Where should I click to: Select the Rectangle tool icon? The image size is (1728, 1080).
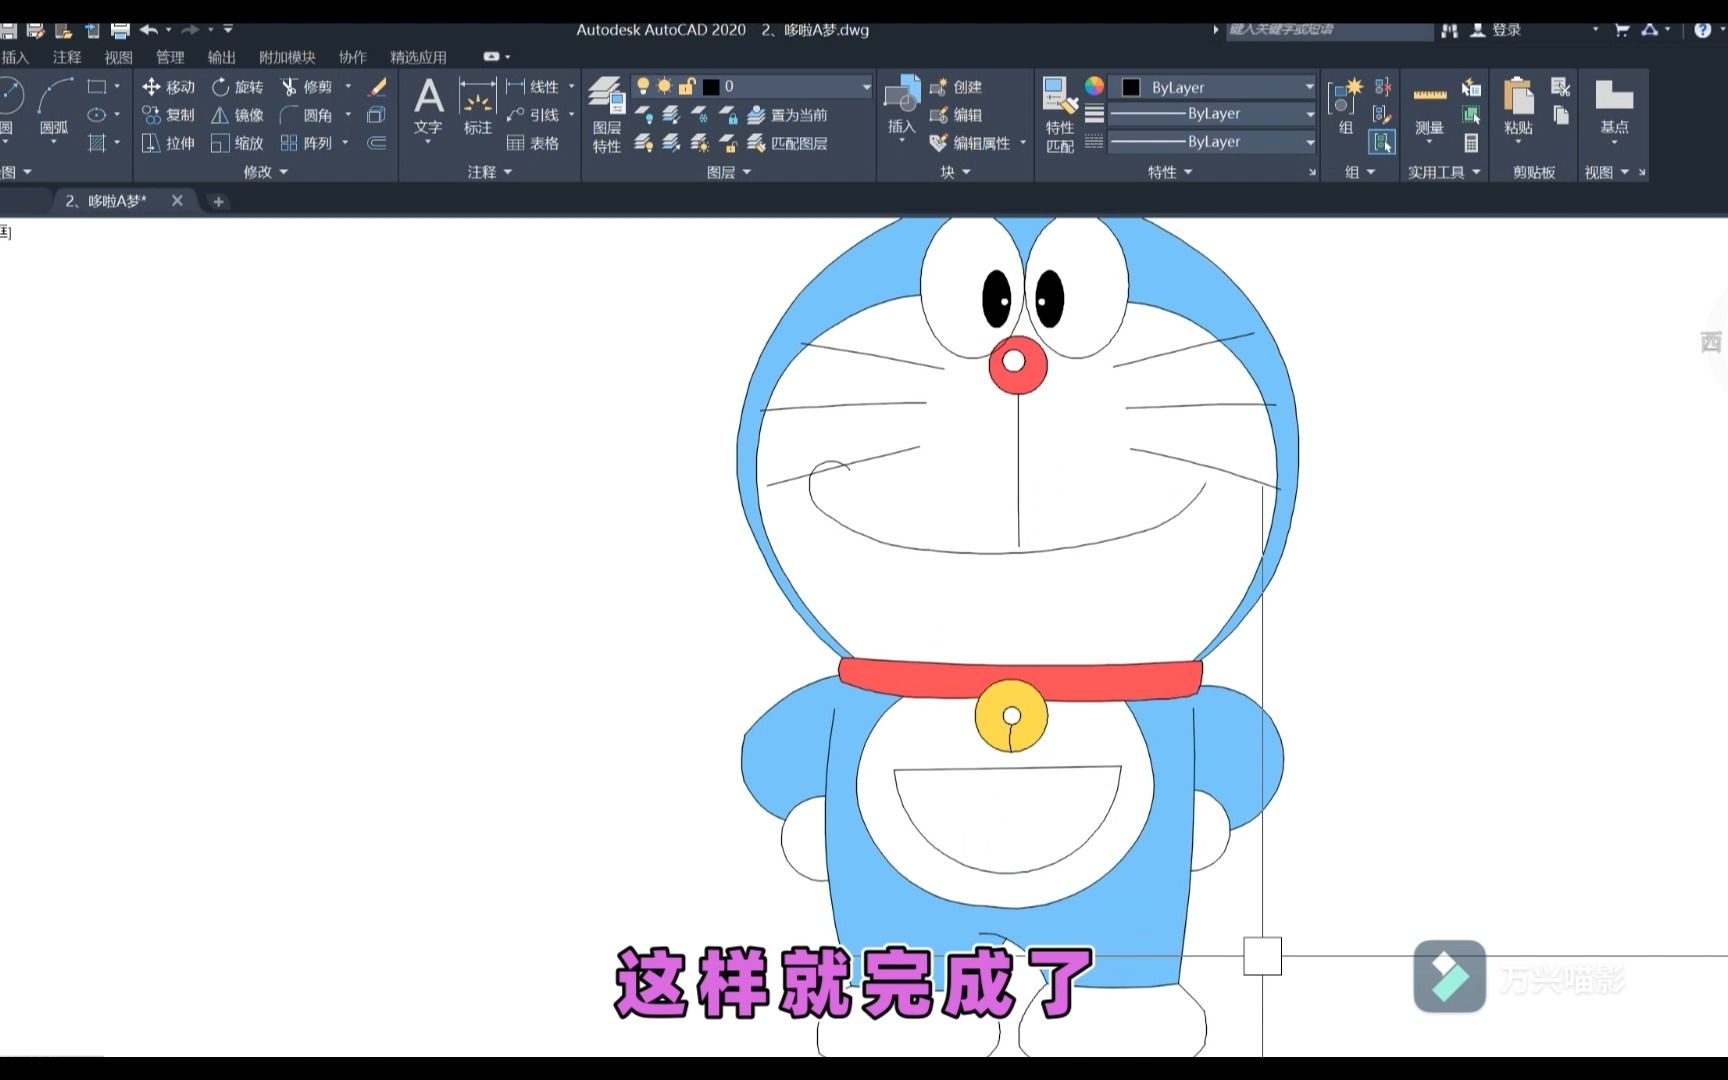pos(97,87)
